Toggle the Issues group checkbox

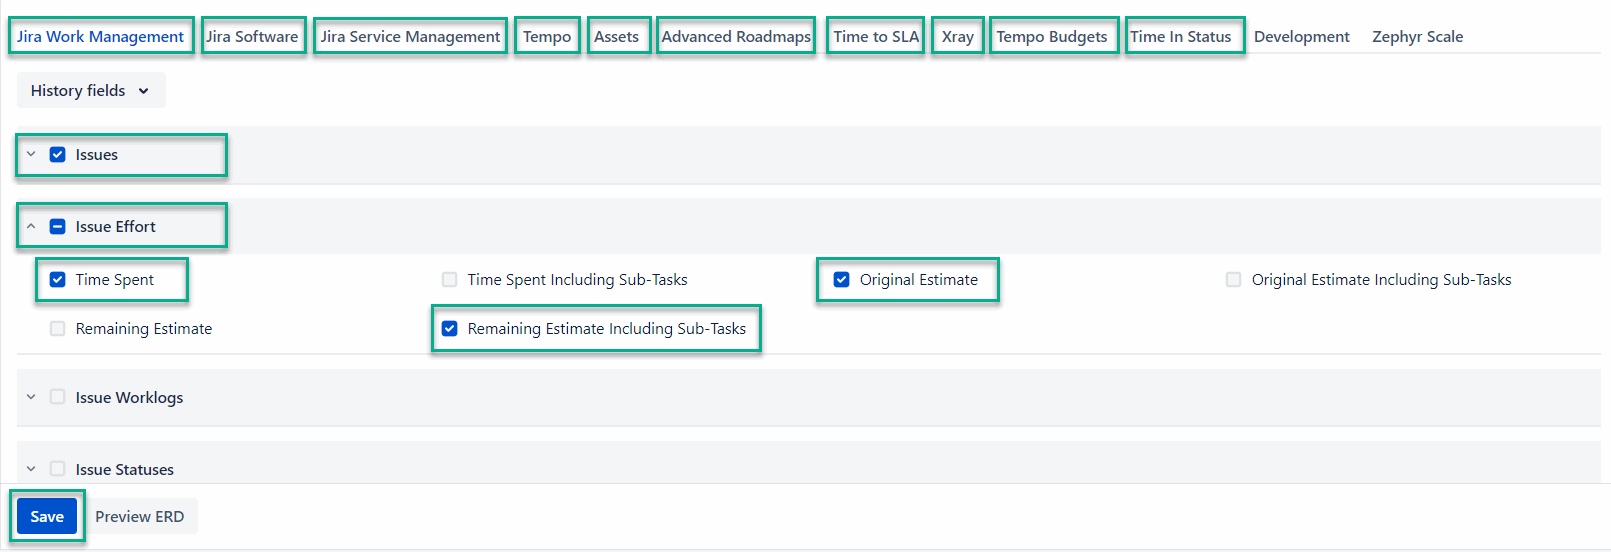point(58,155)
